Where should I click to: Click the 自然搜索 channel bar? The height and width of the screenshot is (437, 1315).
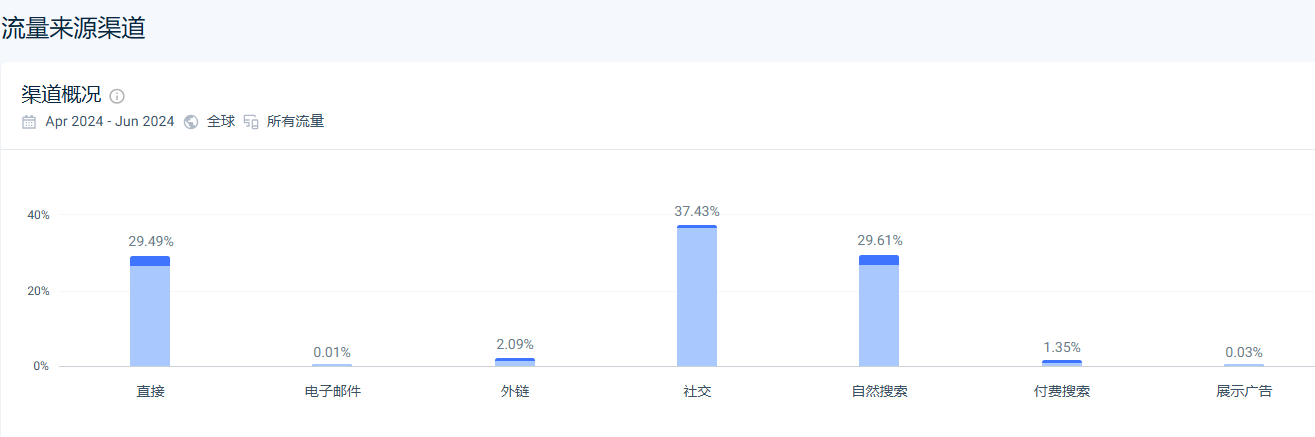point(879,317)
